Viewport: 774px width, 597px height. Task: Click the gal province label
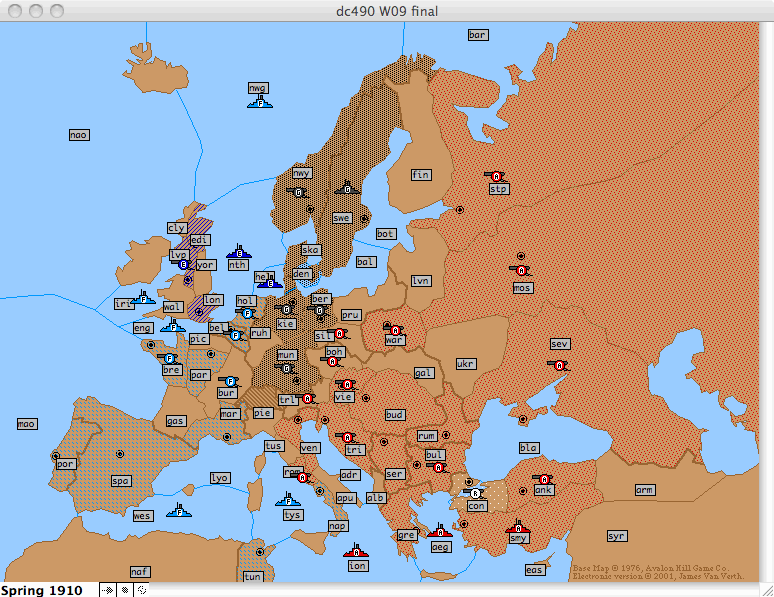pyautogui.click(x=424, y=373)
